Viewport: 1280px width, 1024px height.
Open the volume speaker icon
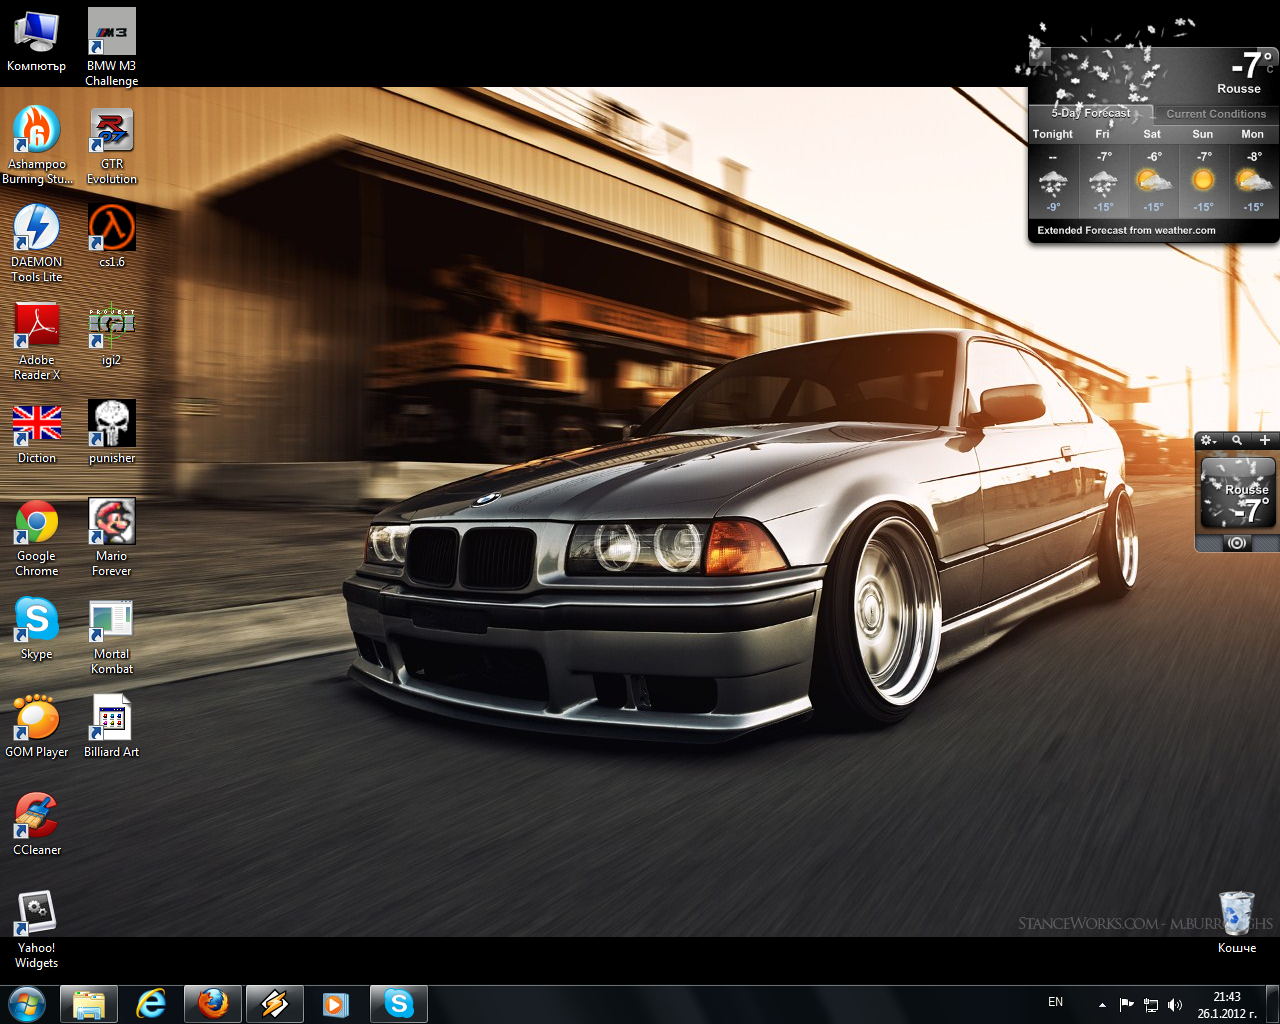(1175, 1005)
